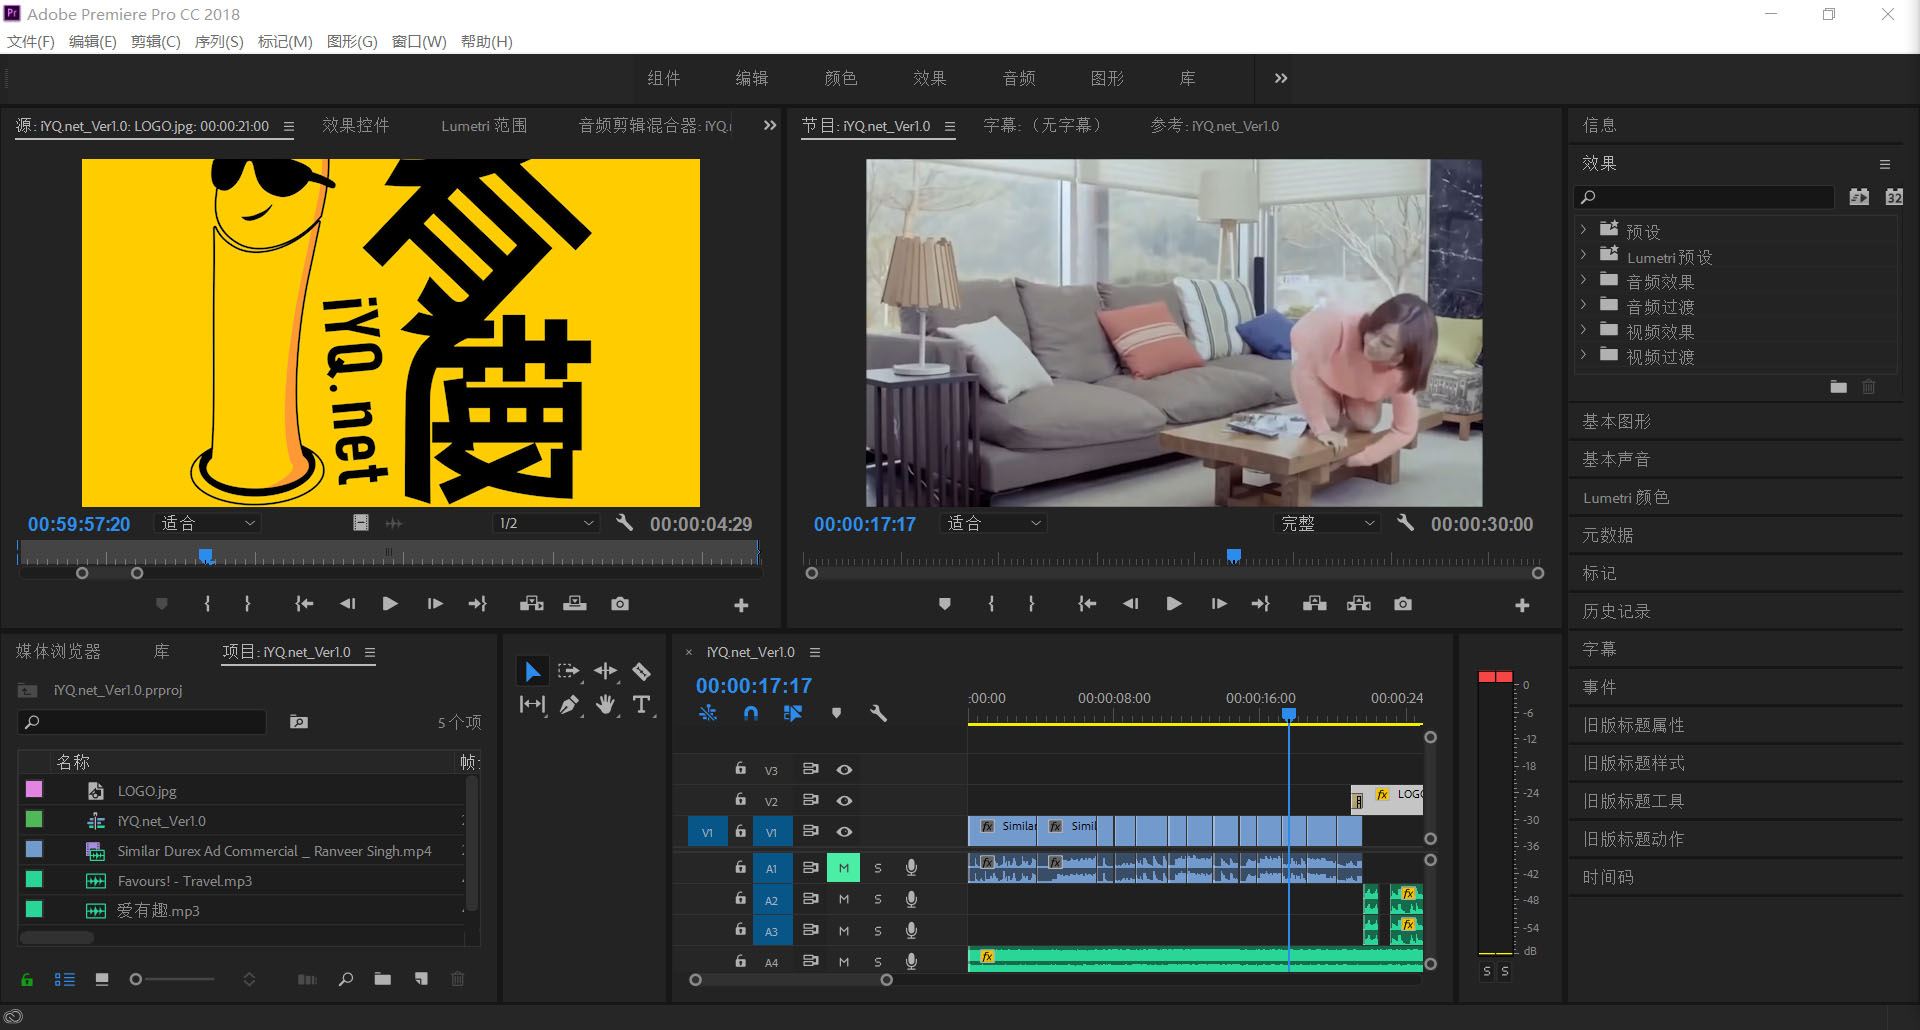Open program monitor settings wrench
The height and width of the screenshot is (1030, 1920).
click(1405, 522)
